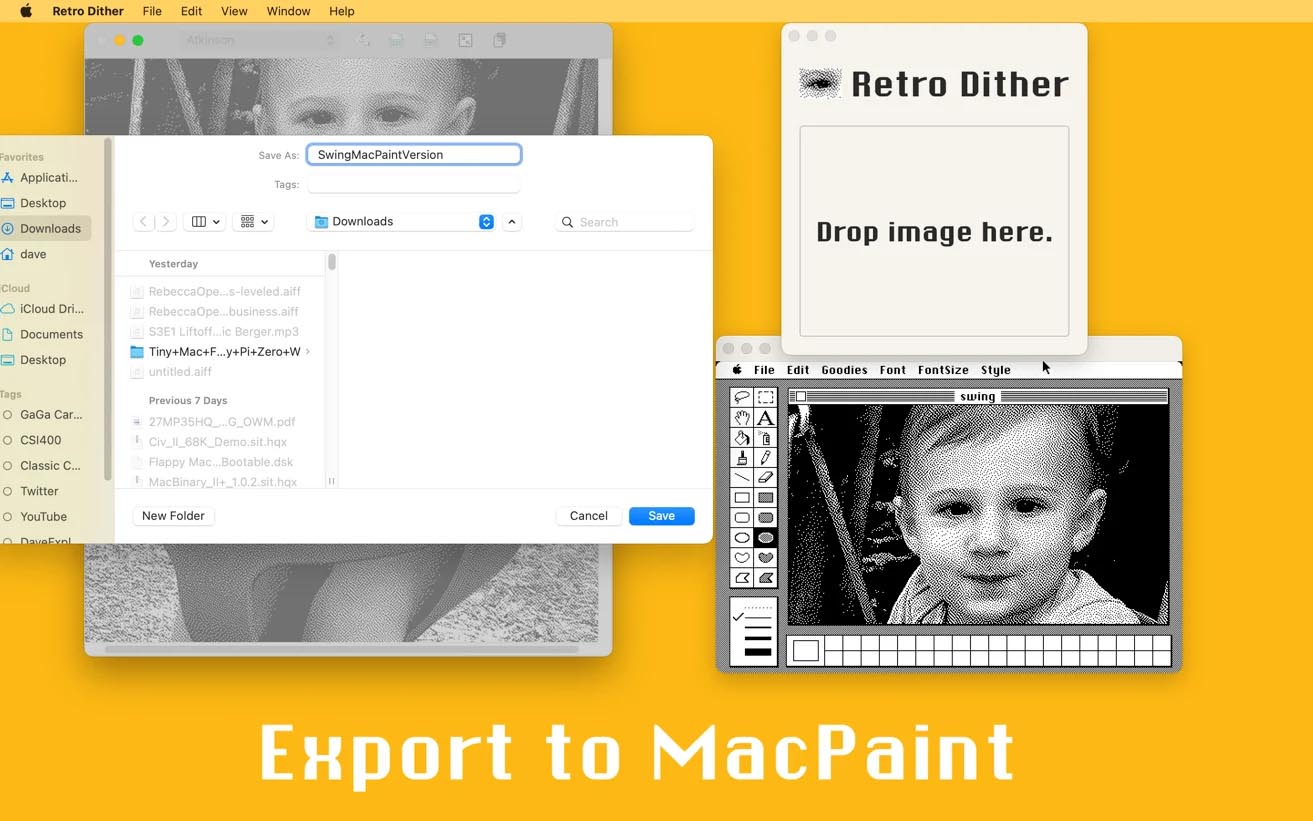1313x821 pixels.
Task: Click the SwingMacPaintVersion filename field
Action: 413,154
